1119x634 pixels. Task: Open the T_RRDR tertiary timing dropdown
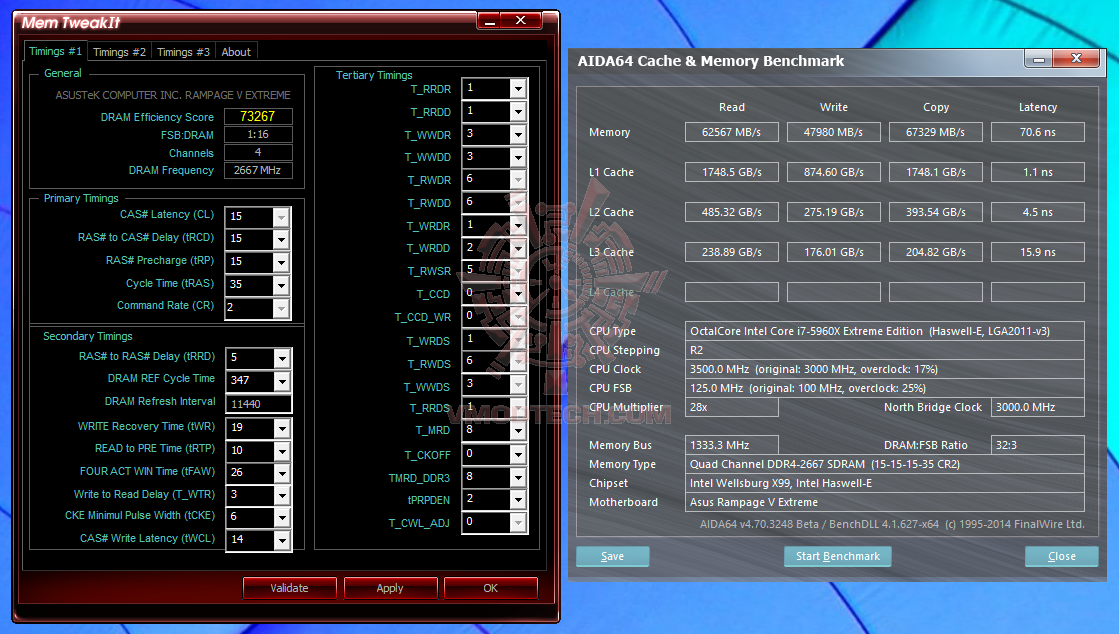coord(518,89)
